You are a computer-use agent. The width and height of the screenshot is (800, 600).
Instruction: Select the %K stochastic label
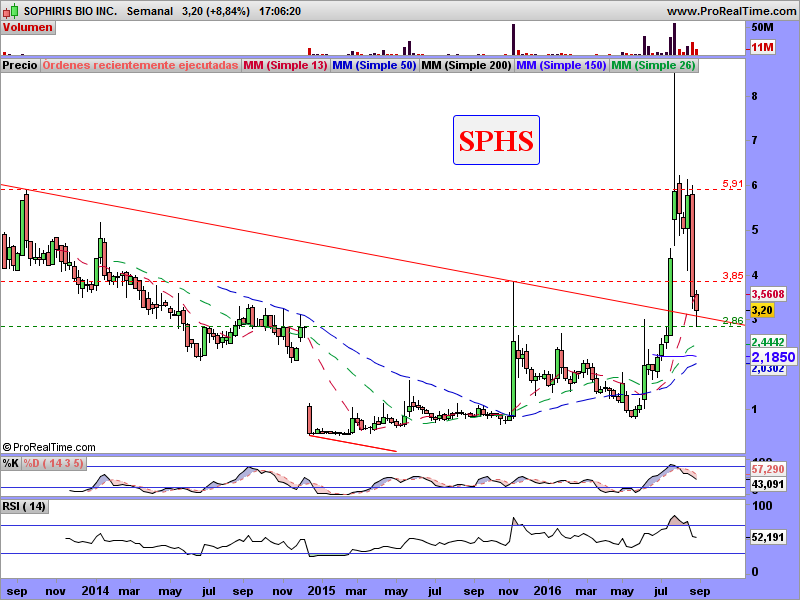point(11,463)
